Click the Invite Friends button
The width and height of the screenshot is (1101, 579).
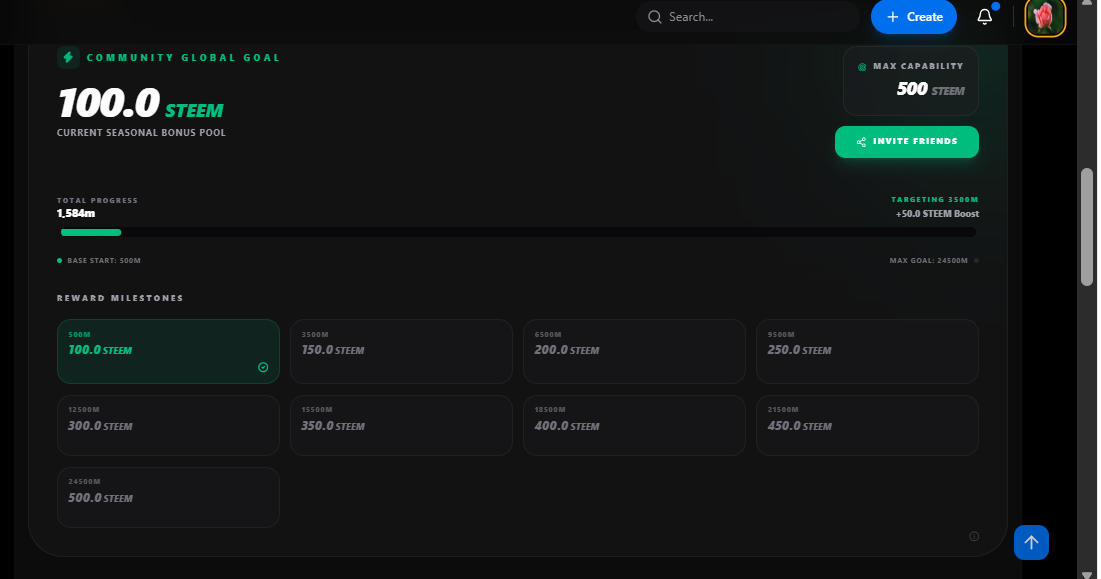906,142
